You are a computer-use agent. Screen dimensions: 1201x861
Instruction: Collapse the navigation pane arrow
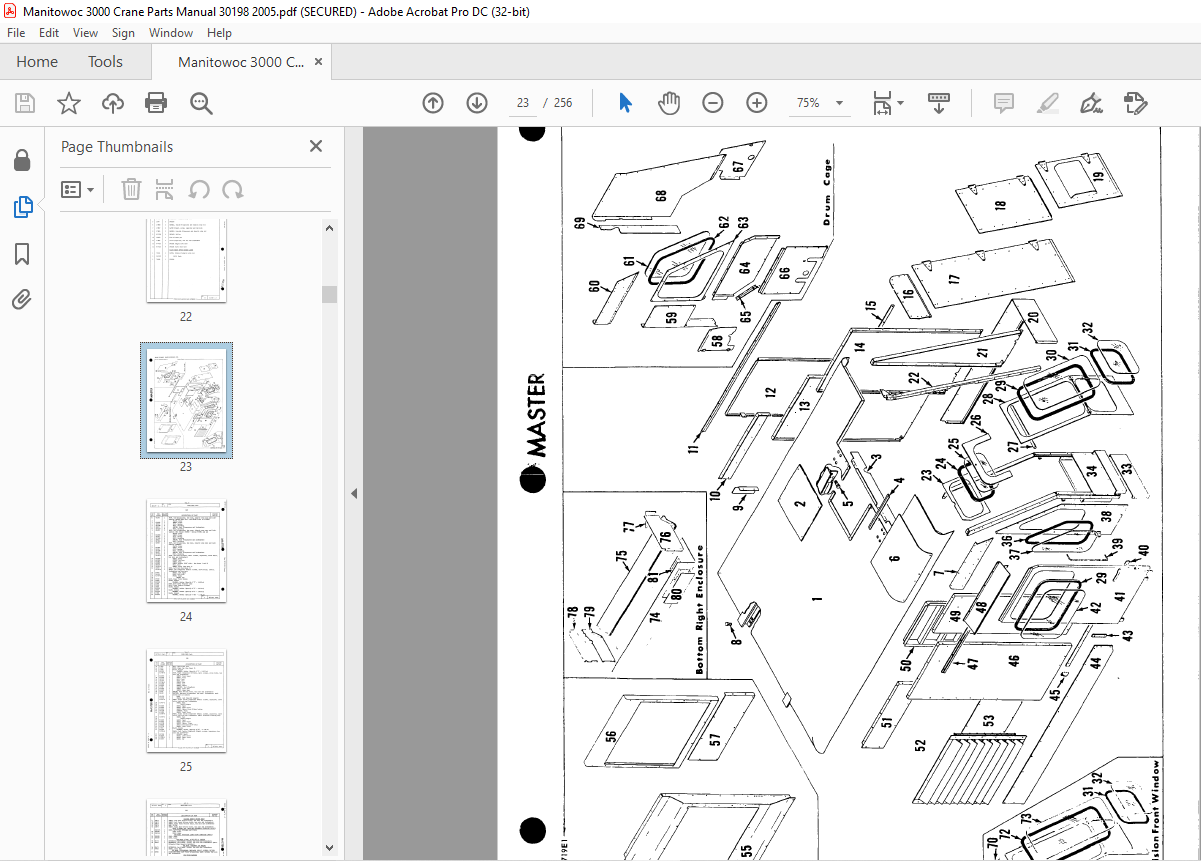pyautogui.click(x=354, y=493)
